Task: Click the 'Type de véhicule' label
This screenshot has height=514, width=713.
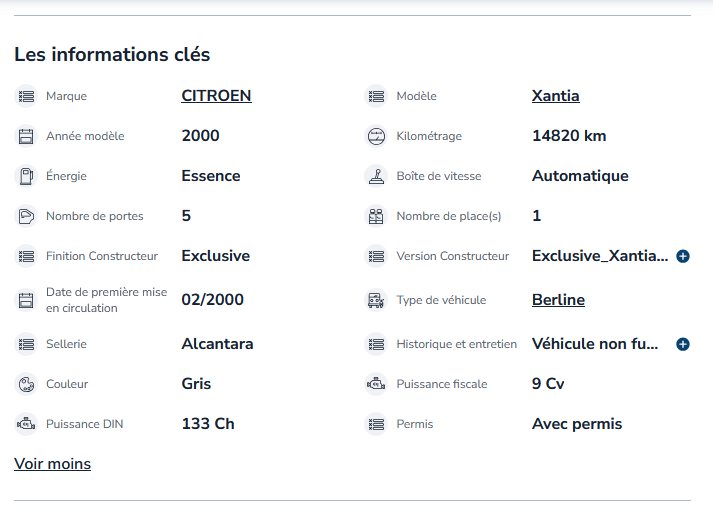Action: [x=441, y=300]
